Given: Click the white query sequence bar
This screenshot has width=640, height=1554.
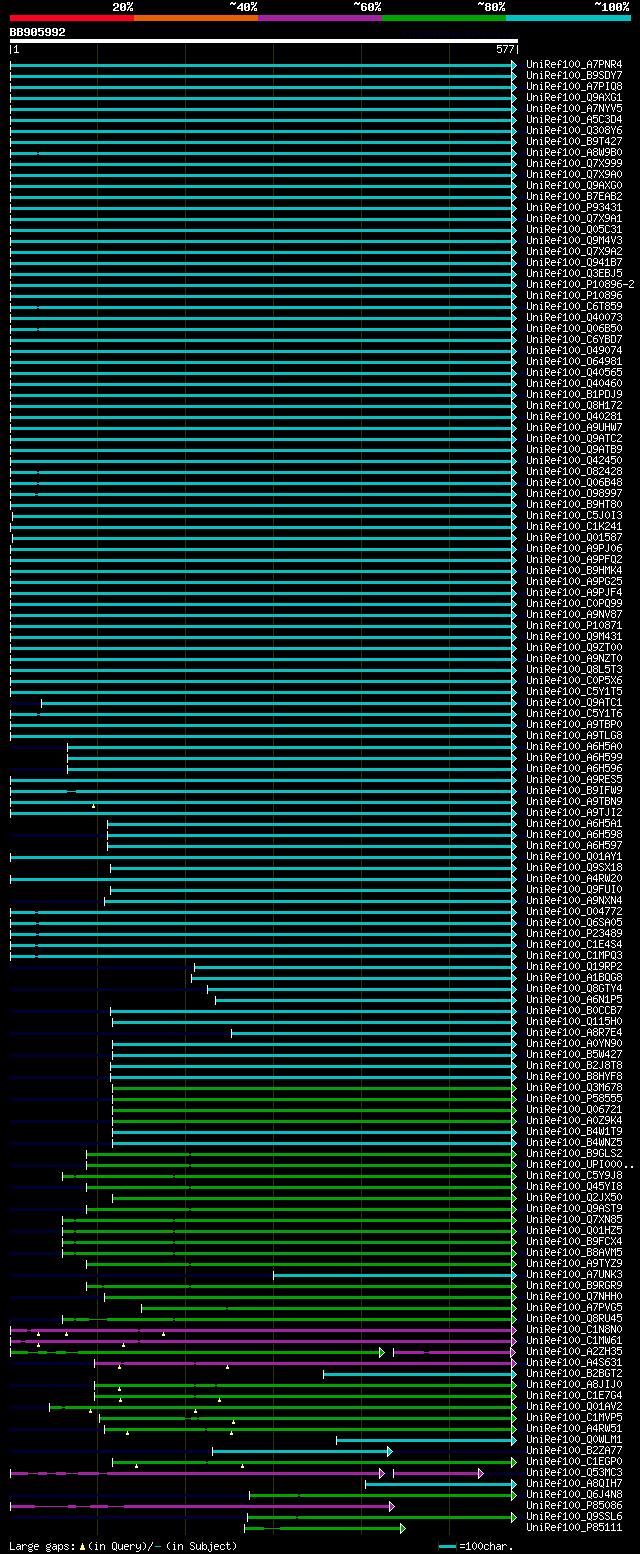Looking at the screenshot, I should point(264,42).
